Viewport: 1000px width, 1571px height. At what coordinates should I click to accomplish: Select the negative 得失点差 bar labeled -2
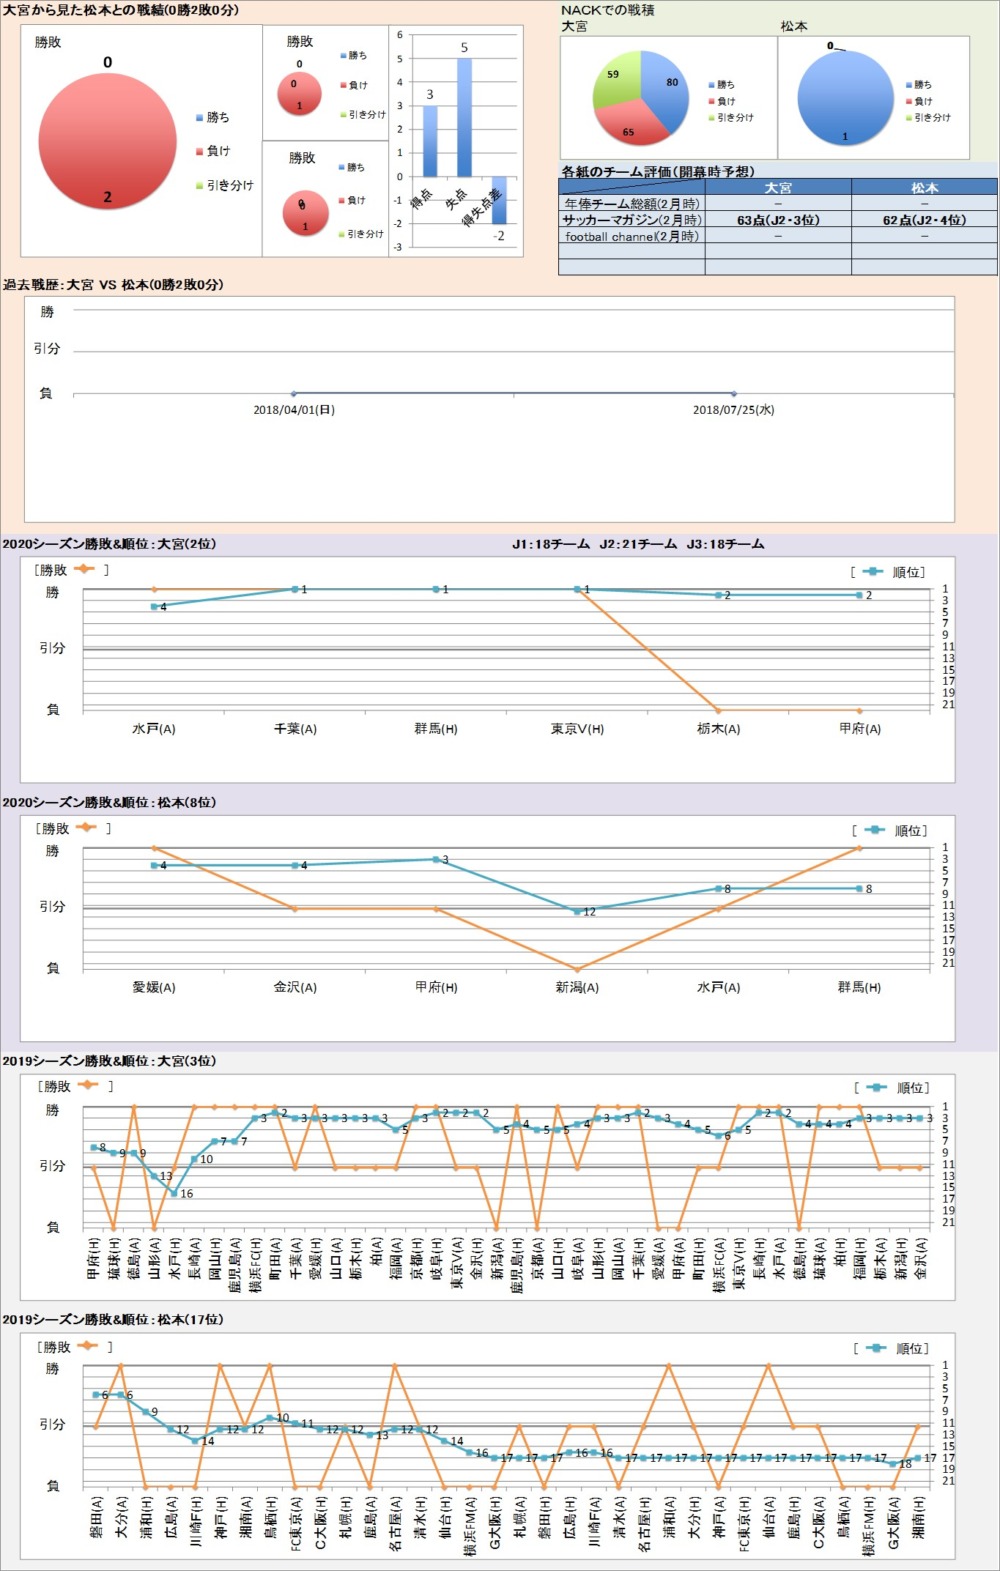(498, 200)
